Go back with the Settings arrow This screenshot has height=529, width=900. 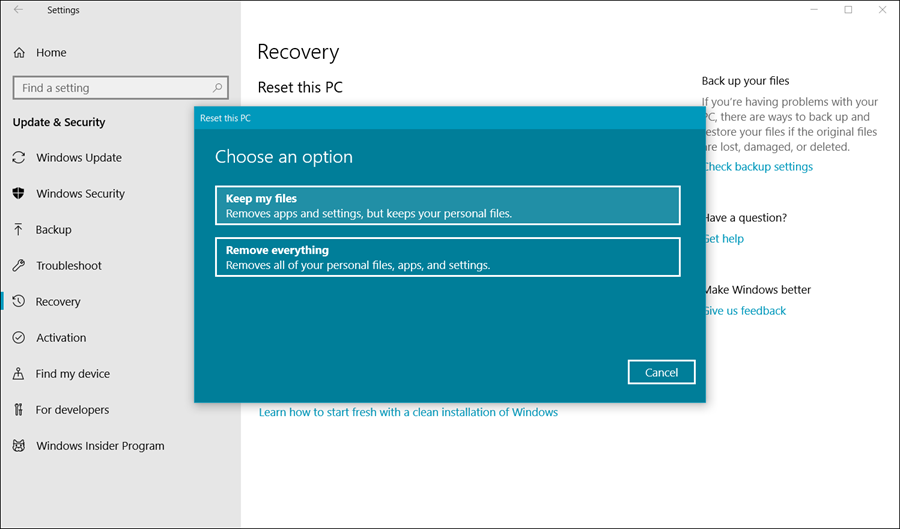pyautogui.click(x=18, y=10)
